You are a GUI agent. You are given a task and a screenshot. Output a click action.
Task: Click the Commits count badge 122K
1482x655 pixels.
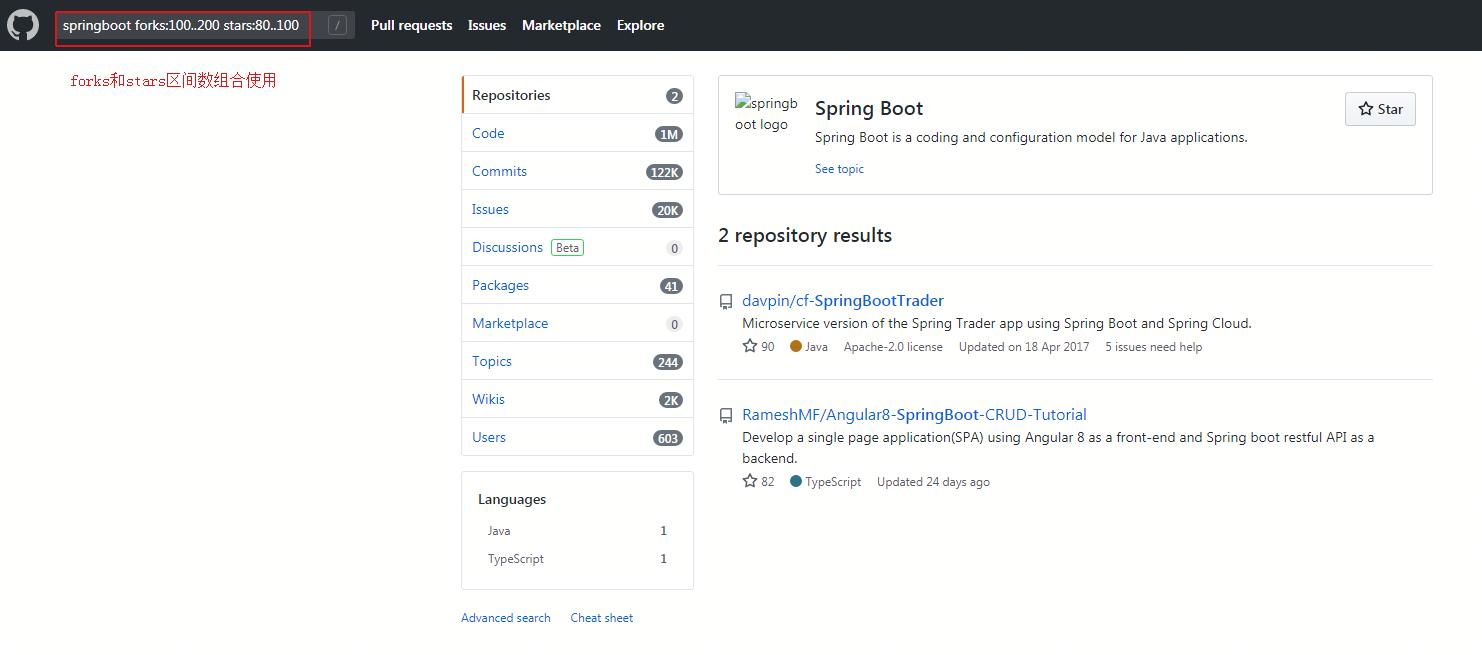(664, 172)
